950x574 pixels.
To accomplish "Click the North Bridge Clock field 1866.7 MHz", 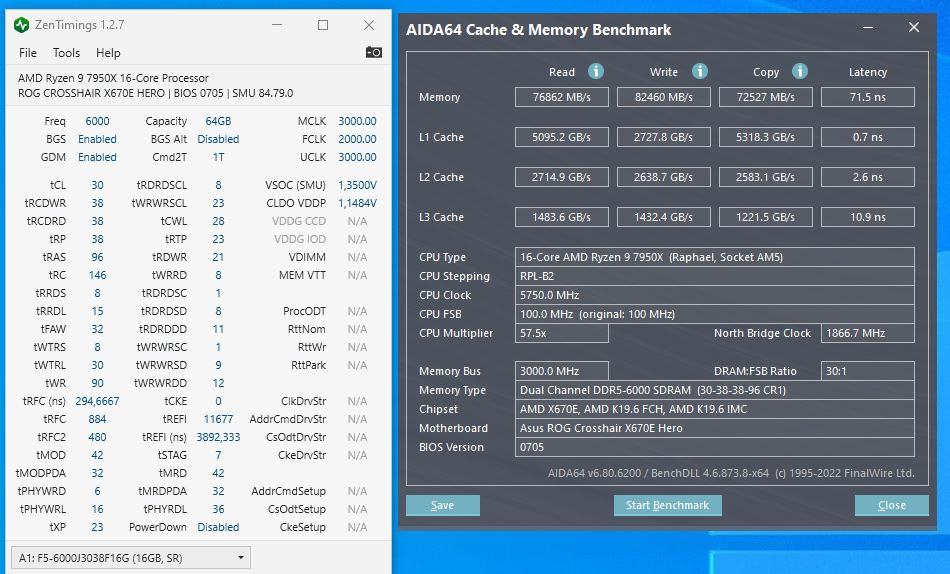I will 868,333.
